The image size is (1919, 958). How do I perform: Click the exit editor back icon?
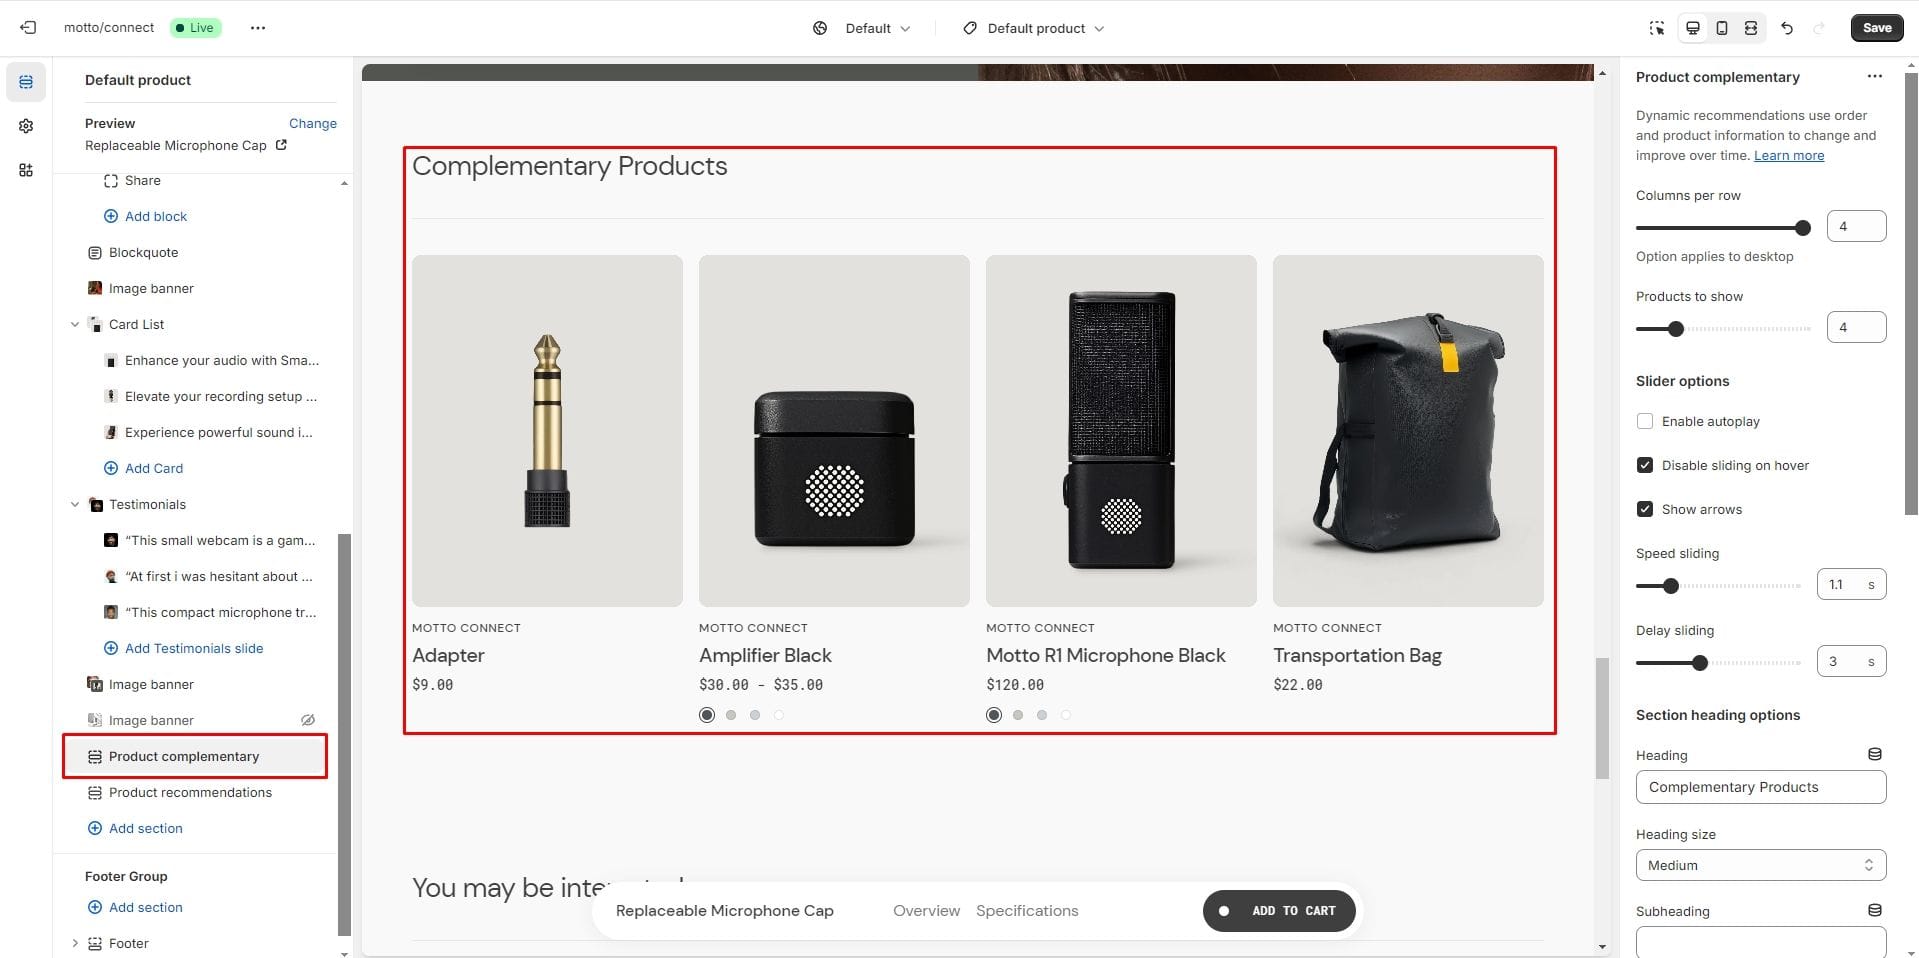click(28, 28)
